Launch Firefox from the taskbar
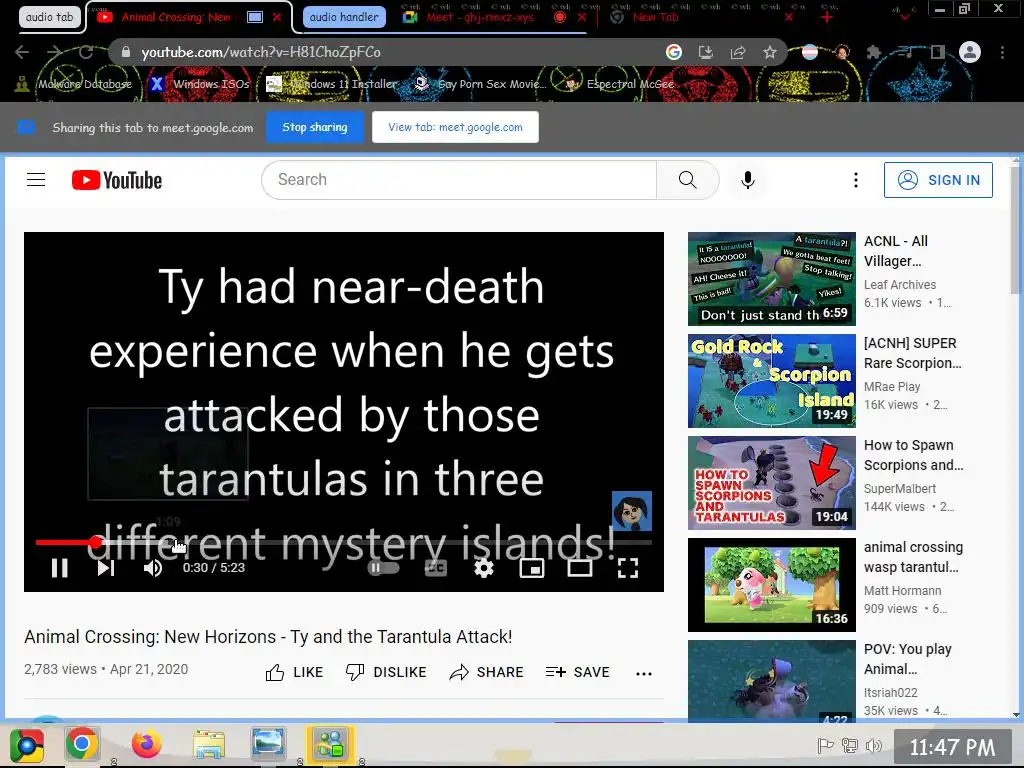 tap(146, 744)
